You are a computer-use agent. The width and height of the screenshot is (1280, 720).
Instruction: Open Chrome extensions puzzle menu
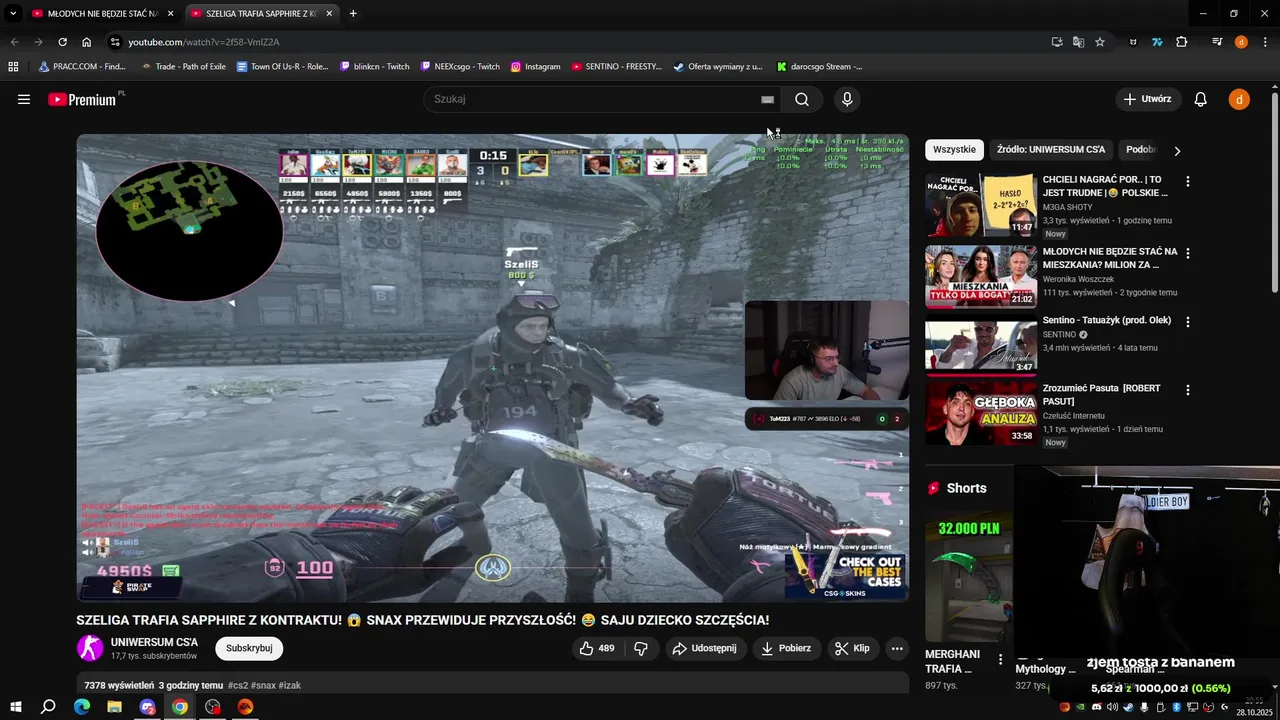tap(1181, 42)
